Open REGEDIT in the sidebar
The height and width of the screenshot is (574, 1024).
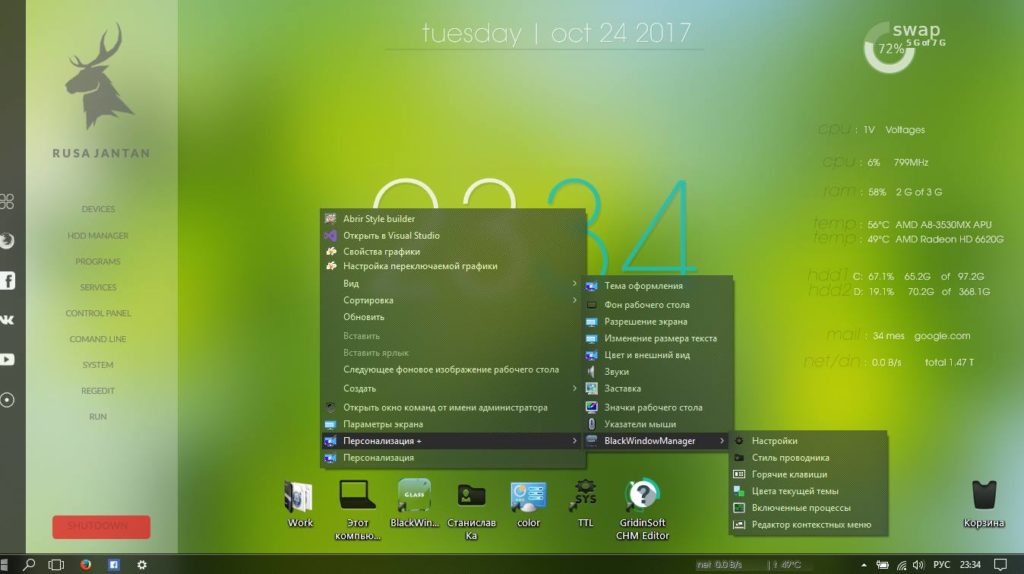[98, 391]
